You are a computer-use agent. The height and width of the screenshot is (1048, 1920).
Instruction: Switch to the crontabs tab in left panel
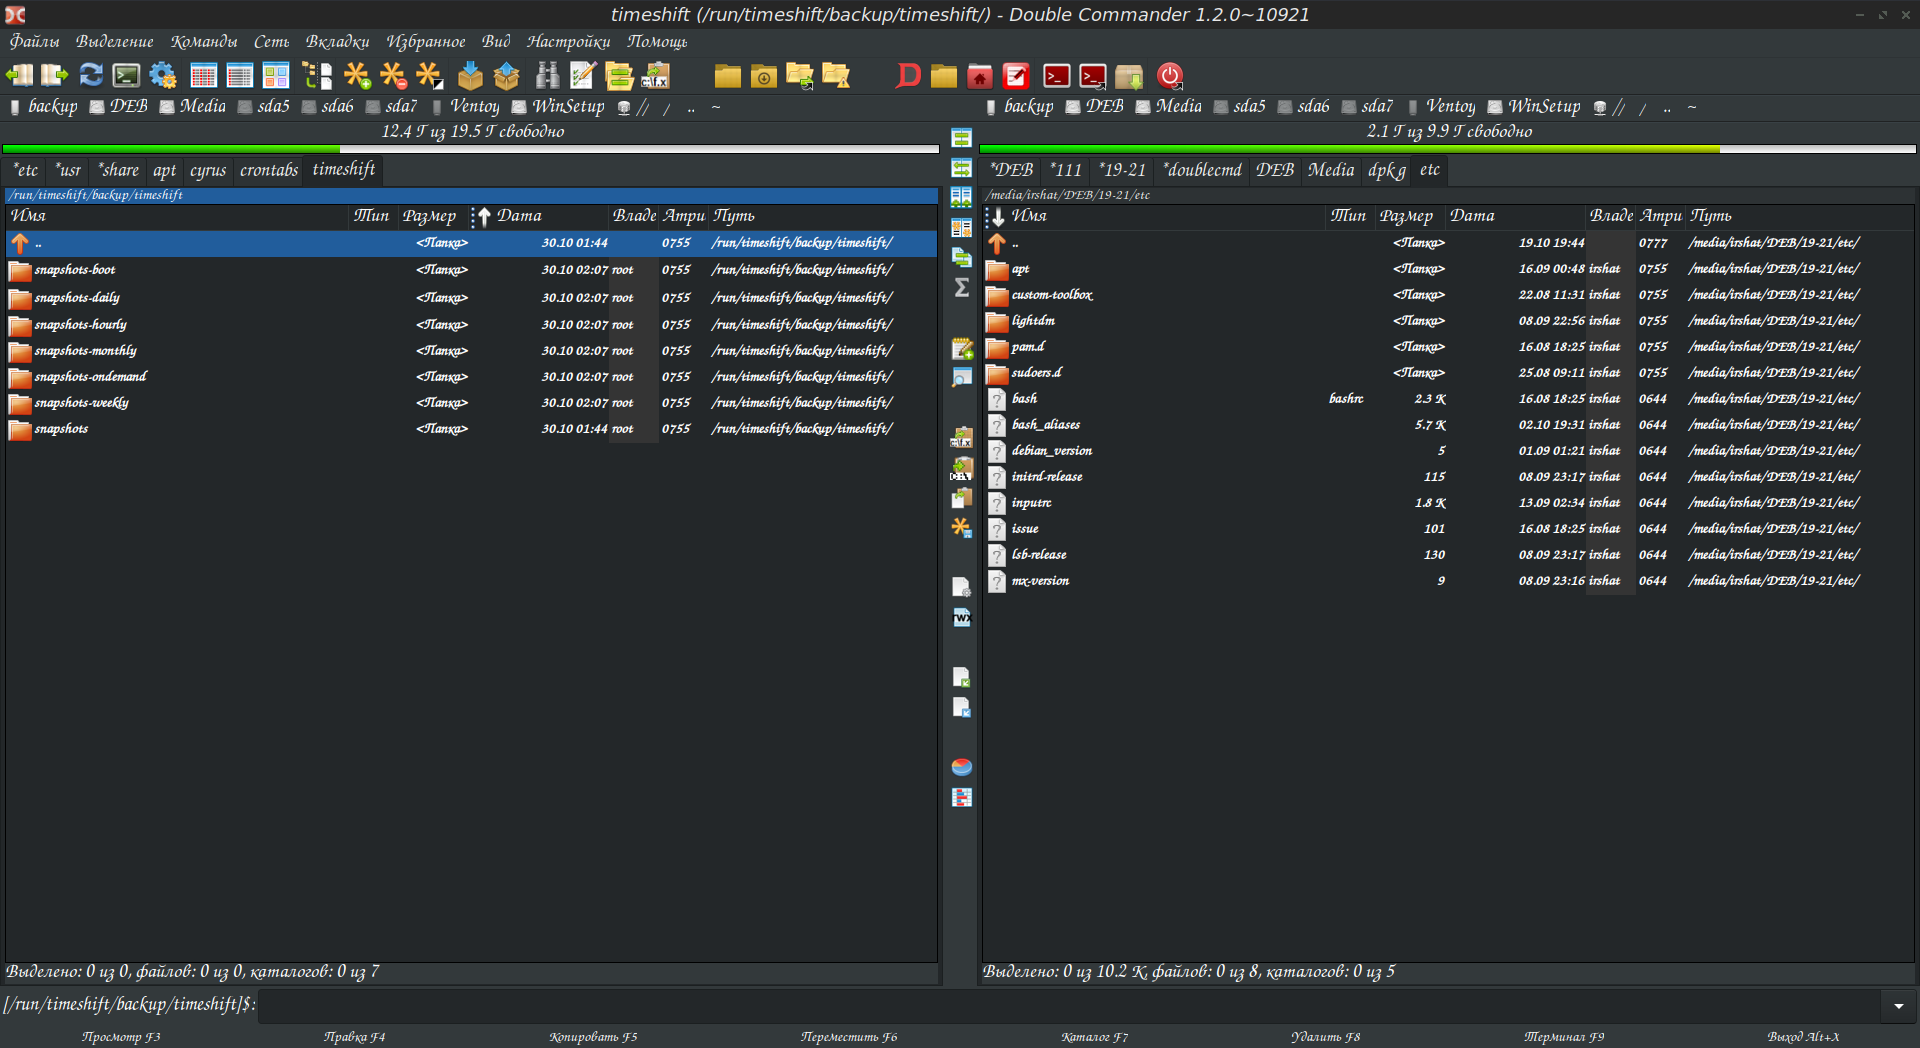click(x=268, y=170)
